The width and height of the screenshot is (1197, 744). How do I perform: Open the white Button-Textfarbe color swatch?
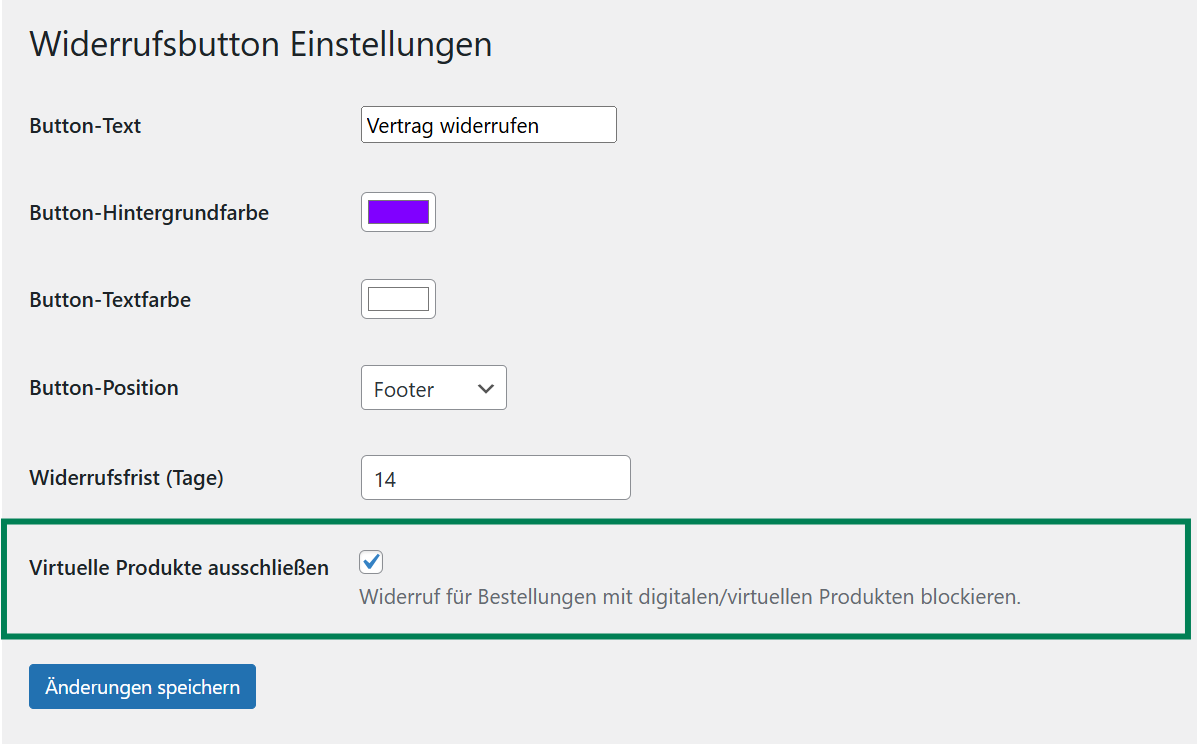click(398, 299)
